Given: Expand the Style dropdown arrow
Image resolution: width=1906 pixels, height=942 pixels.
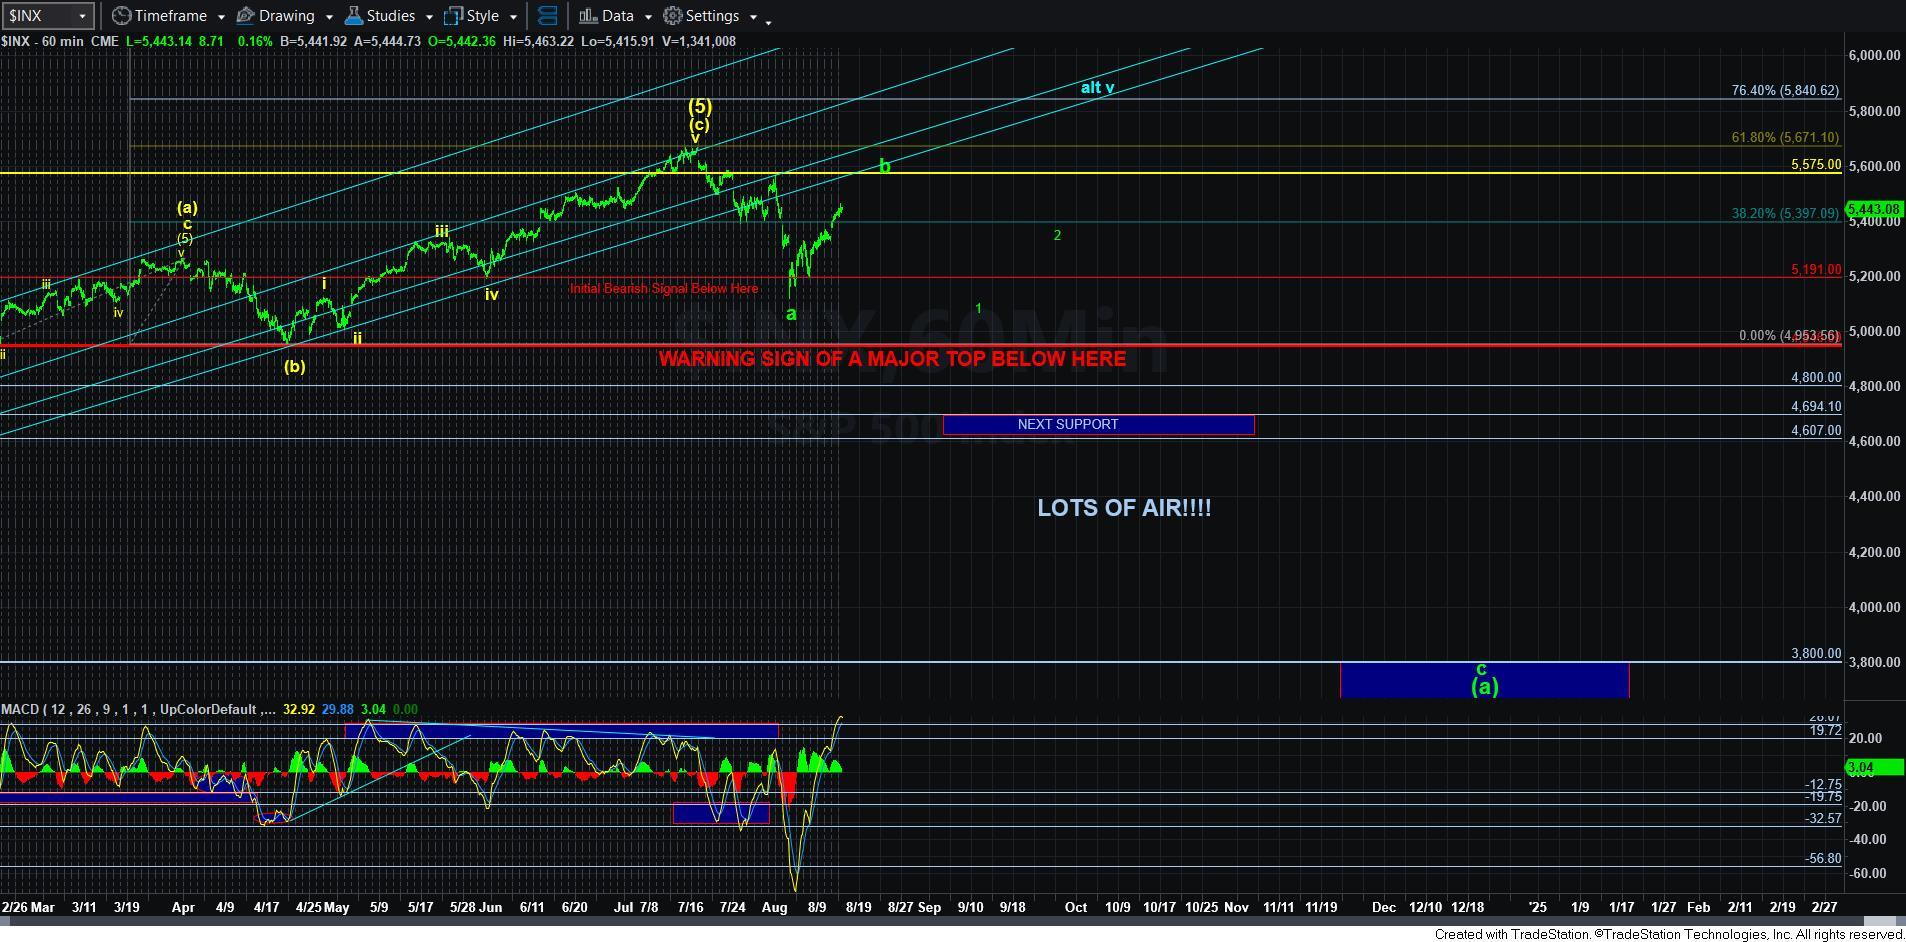Looking at the screenshot, I should point(513,17).
